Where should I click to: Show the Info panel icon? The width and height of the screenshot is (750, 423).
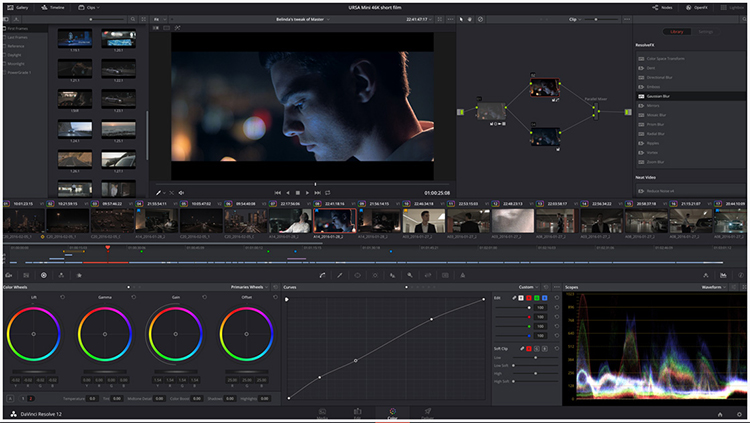coord(741,275)
